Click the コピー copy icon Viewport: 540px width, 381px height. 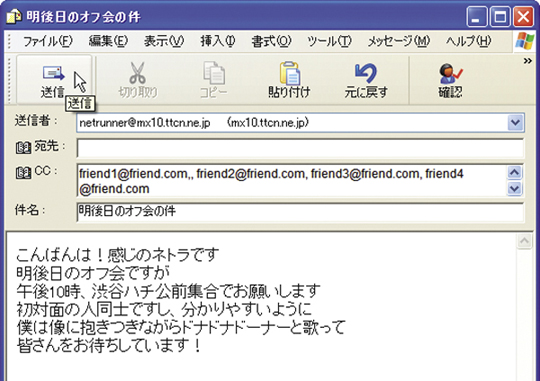(214, 73)
